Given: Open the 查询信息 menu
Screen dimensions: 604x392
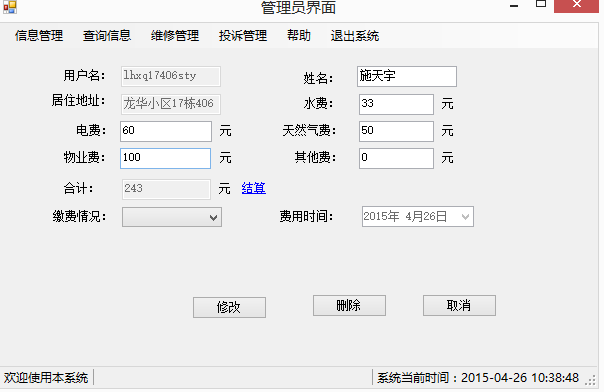Looking at the screenshot, I should click(x=107, y=36).
